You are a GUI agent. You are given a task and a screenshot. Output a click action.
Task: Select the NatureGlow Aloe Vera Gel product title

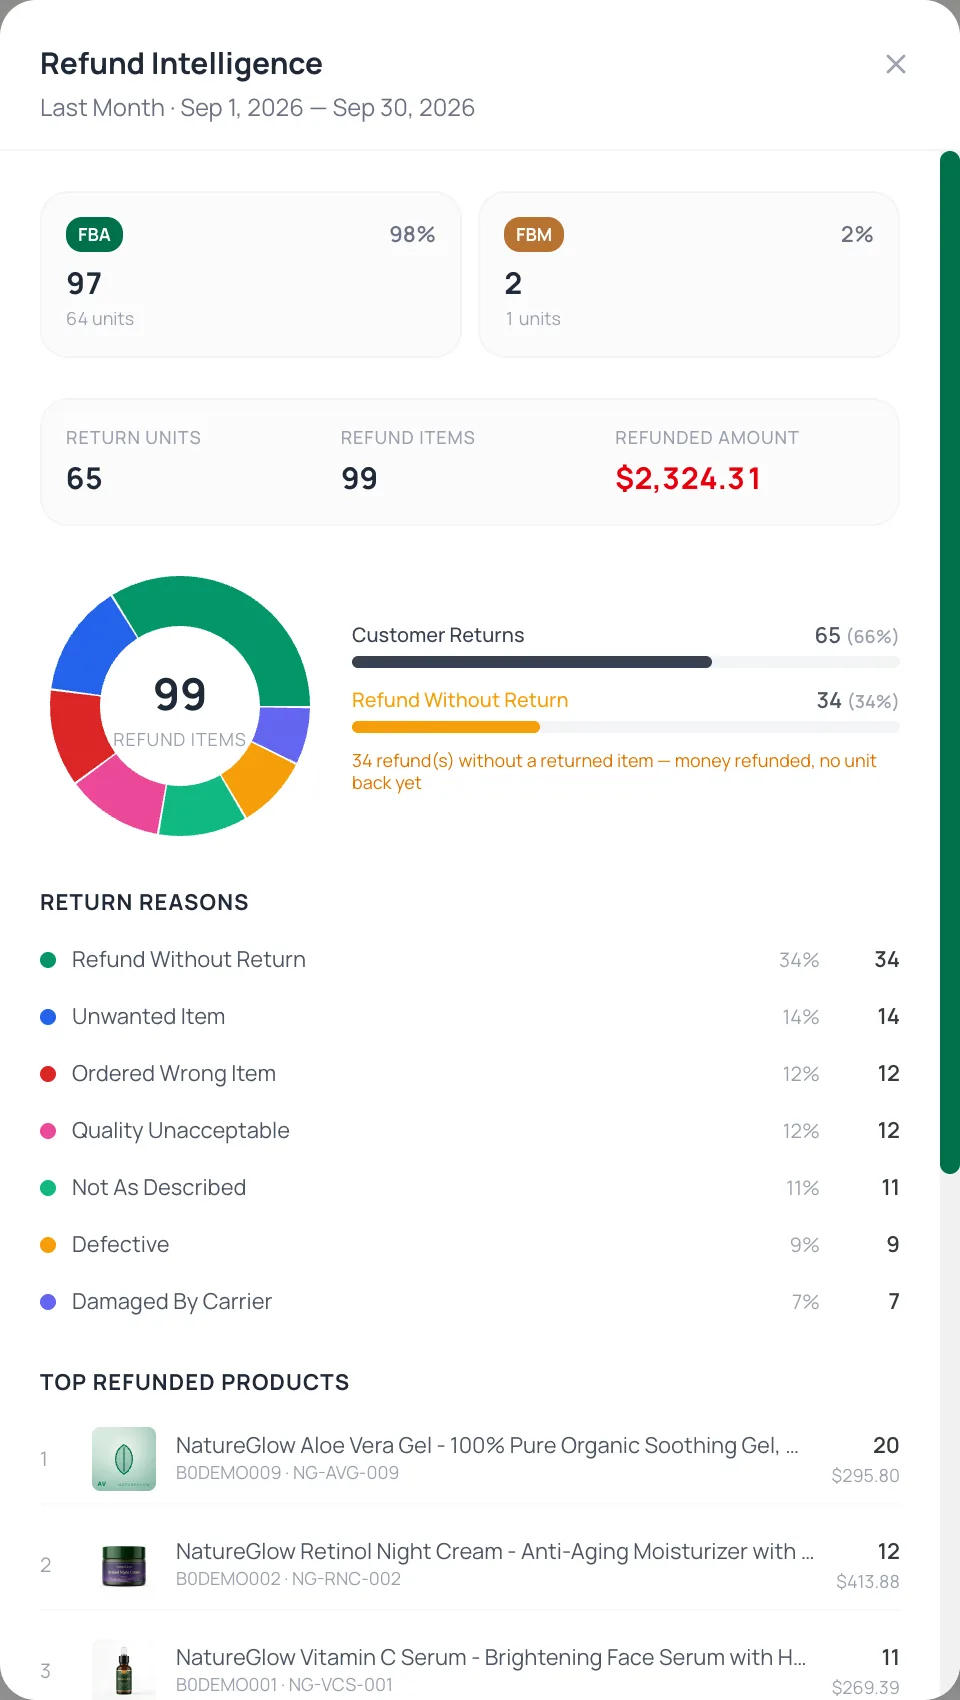coord(487,1445)
